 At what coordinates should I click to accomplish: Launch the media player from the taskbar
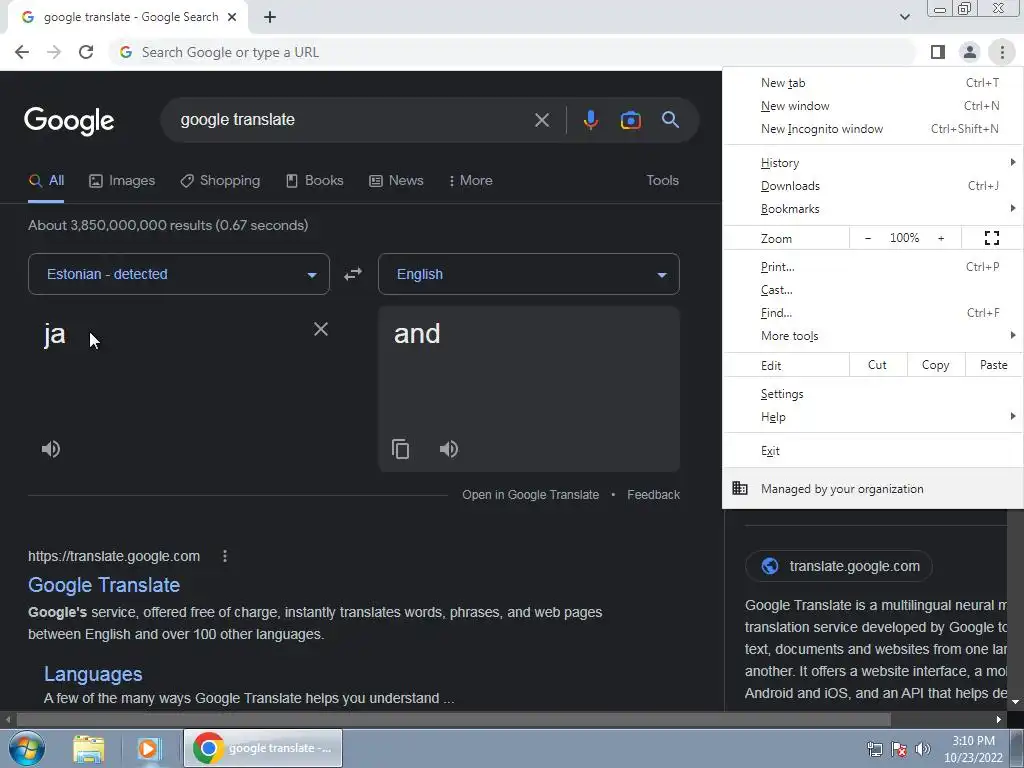[148, 748]
